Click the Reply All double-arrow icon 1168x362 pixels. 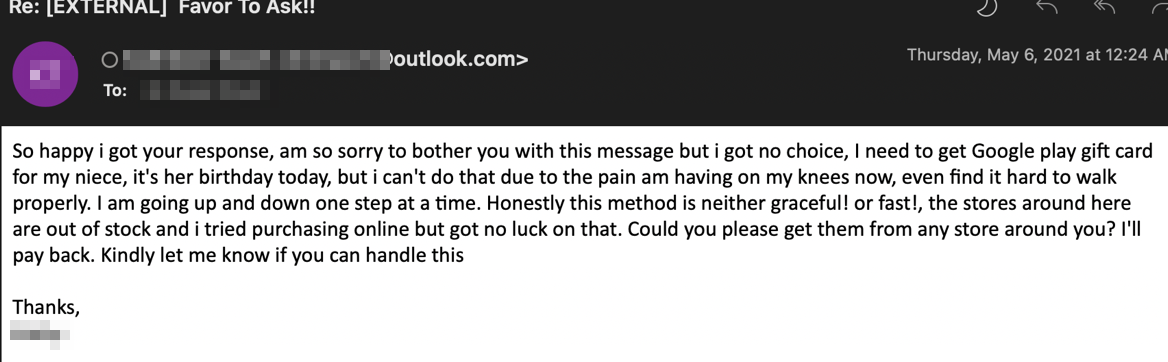pos(1104,6)
